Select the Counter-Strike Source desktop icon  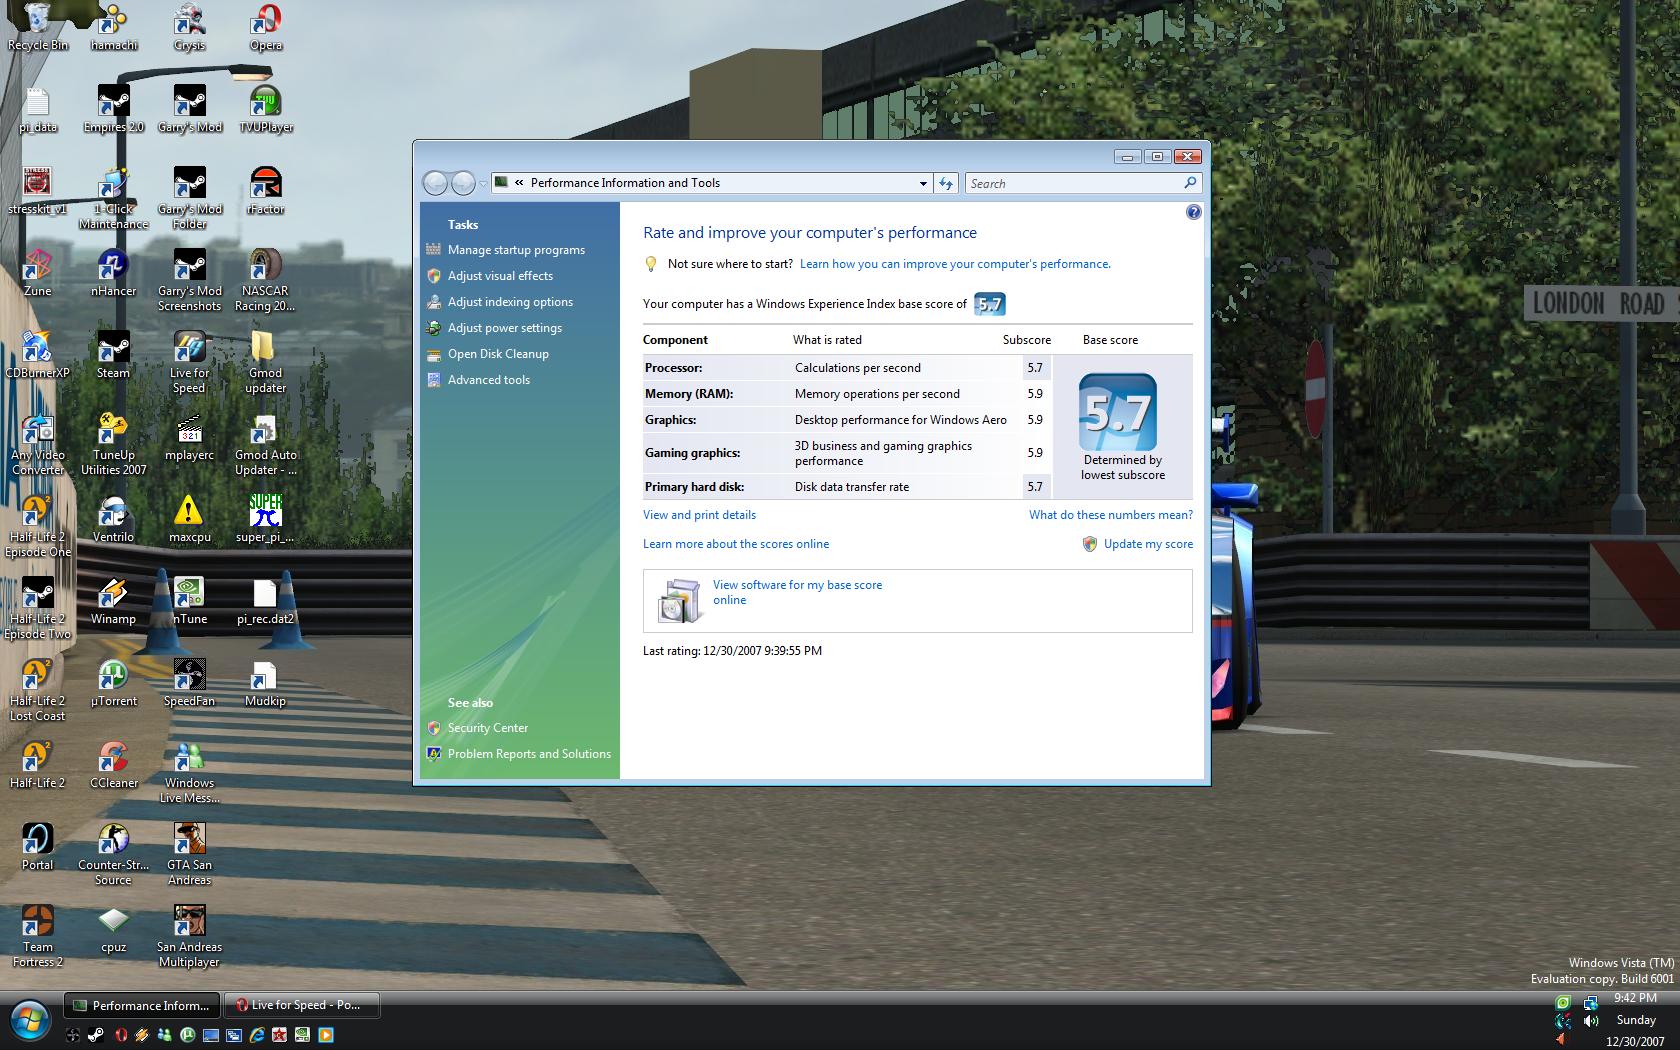[x=113, y=854]
